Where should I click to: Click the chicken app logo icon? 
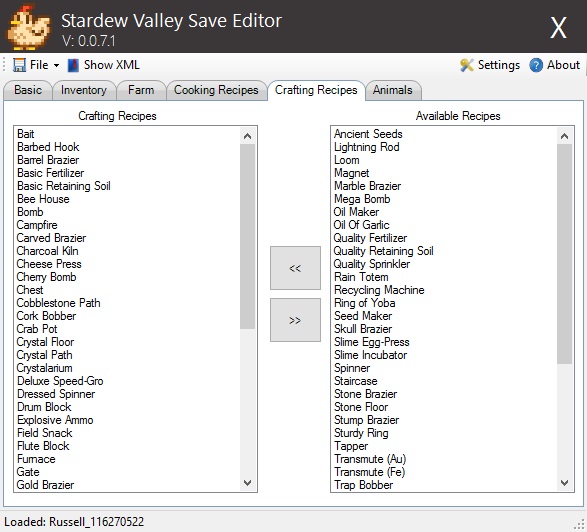point(29,27)
